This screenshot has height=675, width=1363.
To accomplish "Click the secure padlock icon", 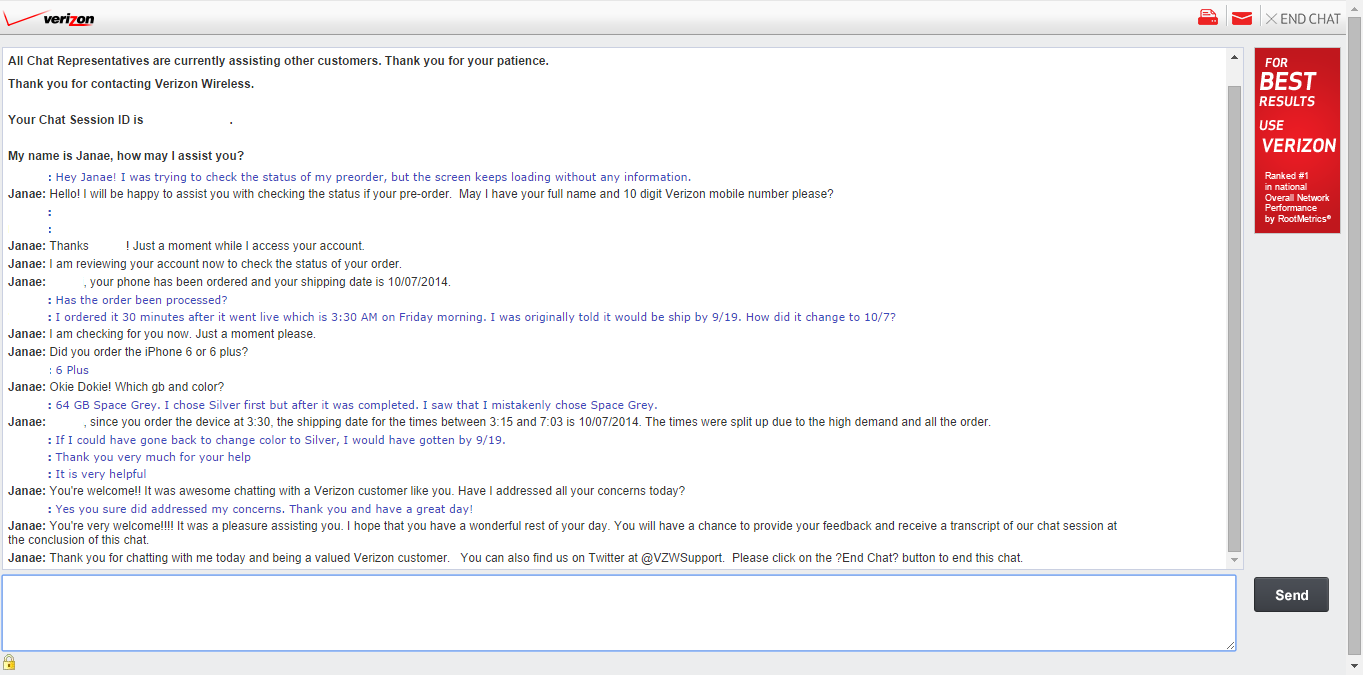I will pyautogui.click(x=9, y=662).
